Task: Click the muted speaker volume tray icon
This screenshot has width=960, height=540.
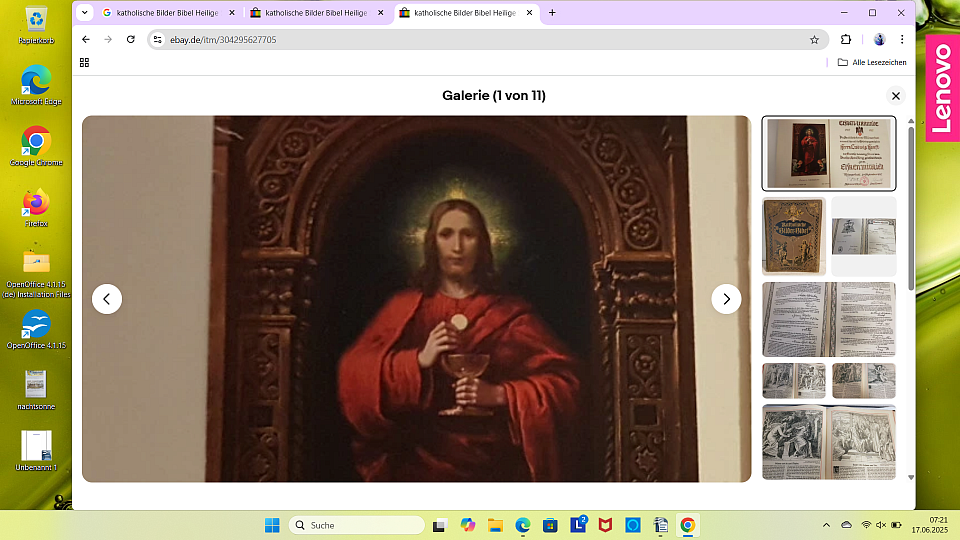Action: point(881,525)
